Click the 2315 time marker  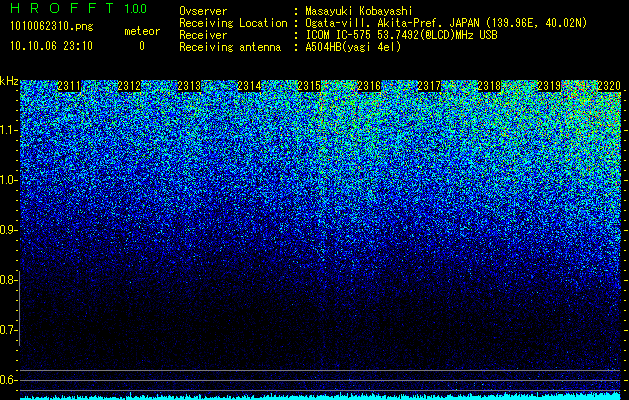(x=309, y=86)
